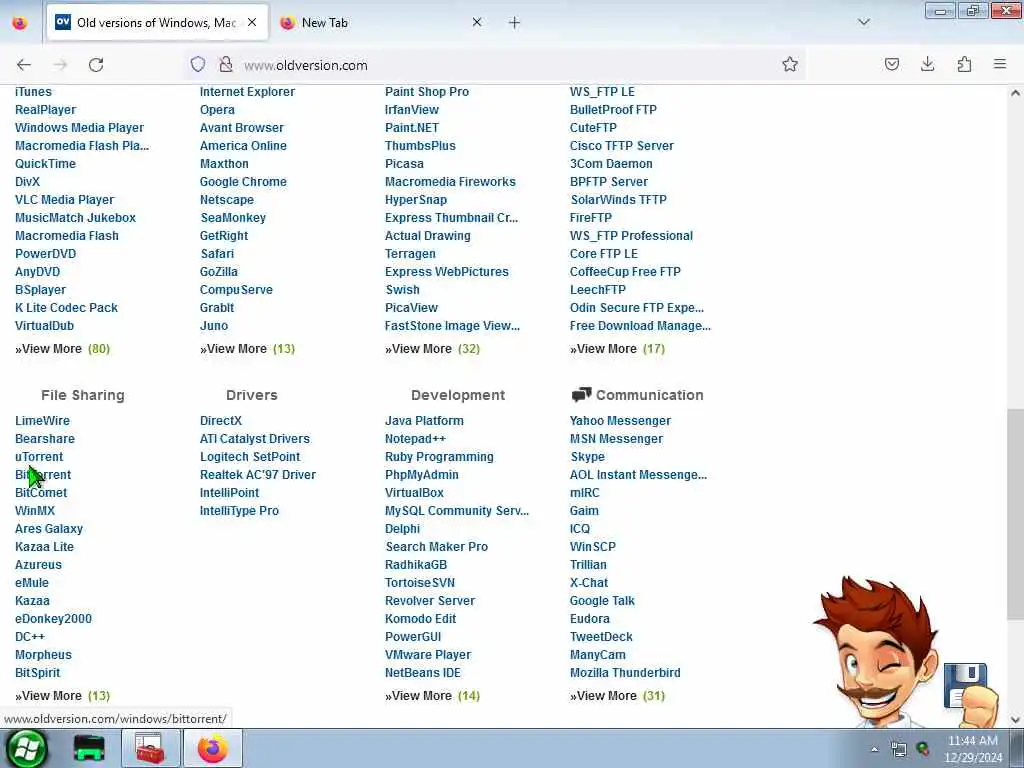This screenshot has width=1024, height=768.
Task: Open the Extensions puzzle icon
Action: [x=964, y=64]
